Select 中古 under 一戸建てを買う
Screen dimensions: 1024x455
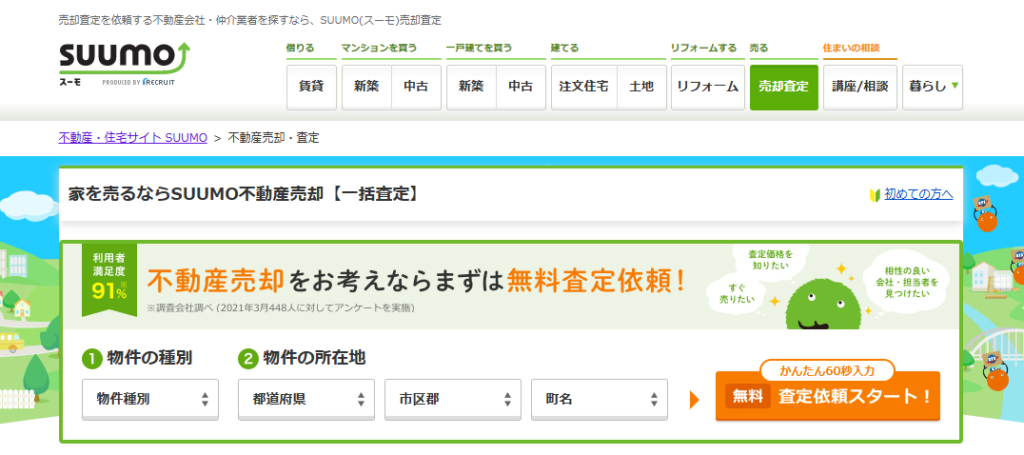(x=520, y=87)
